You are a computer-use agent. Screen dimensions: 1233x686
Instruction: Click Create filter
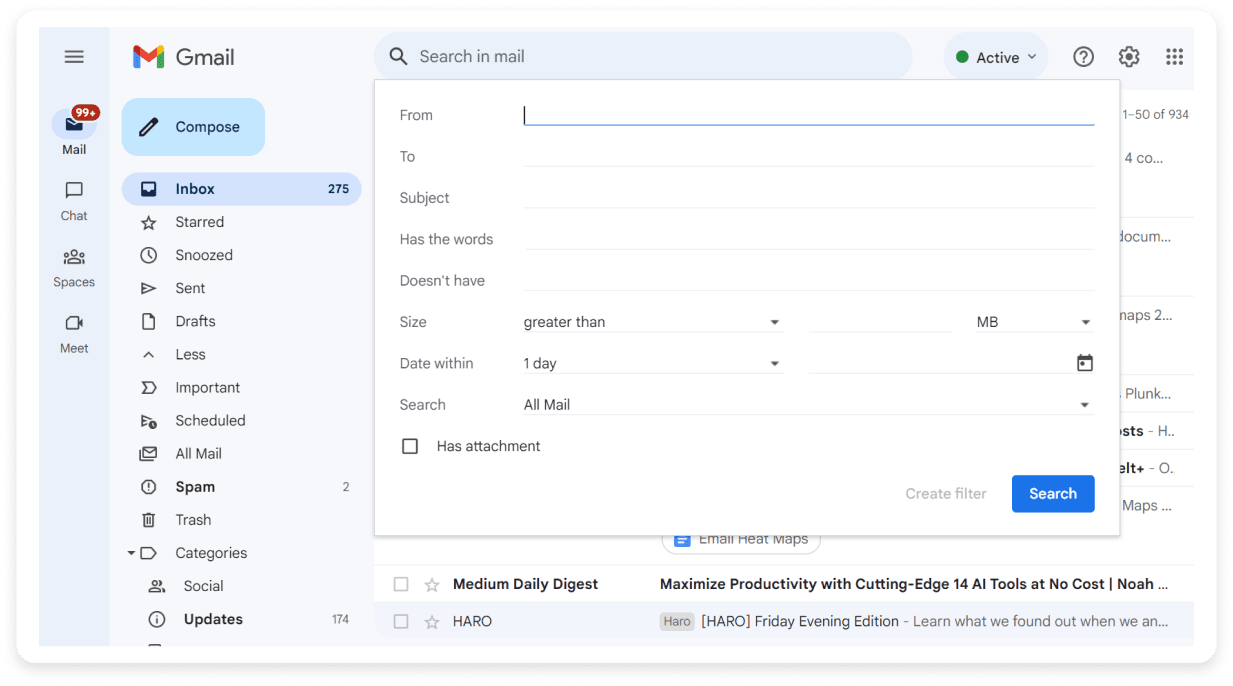click(945, 493)
